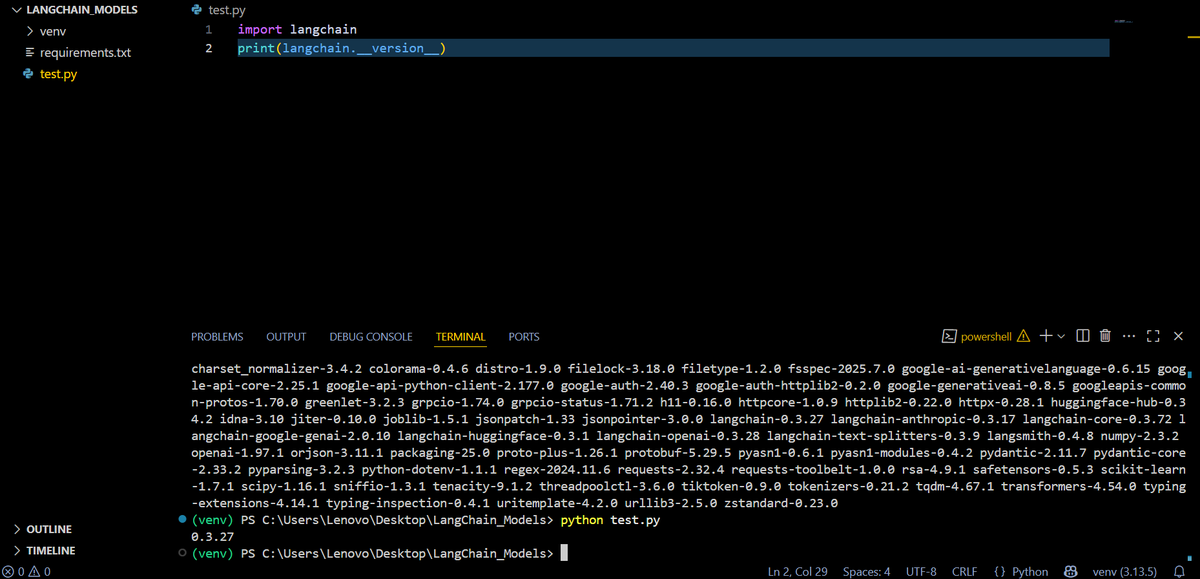1200x579 pixels.
Task: Click the powershell terminal icon
Action: point(950,337)
